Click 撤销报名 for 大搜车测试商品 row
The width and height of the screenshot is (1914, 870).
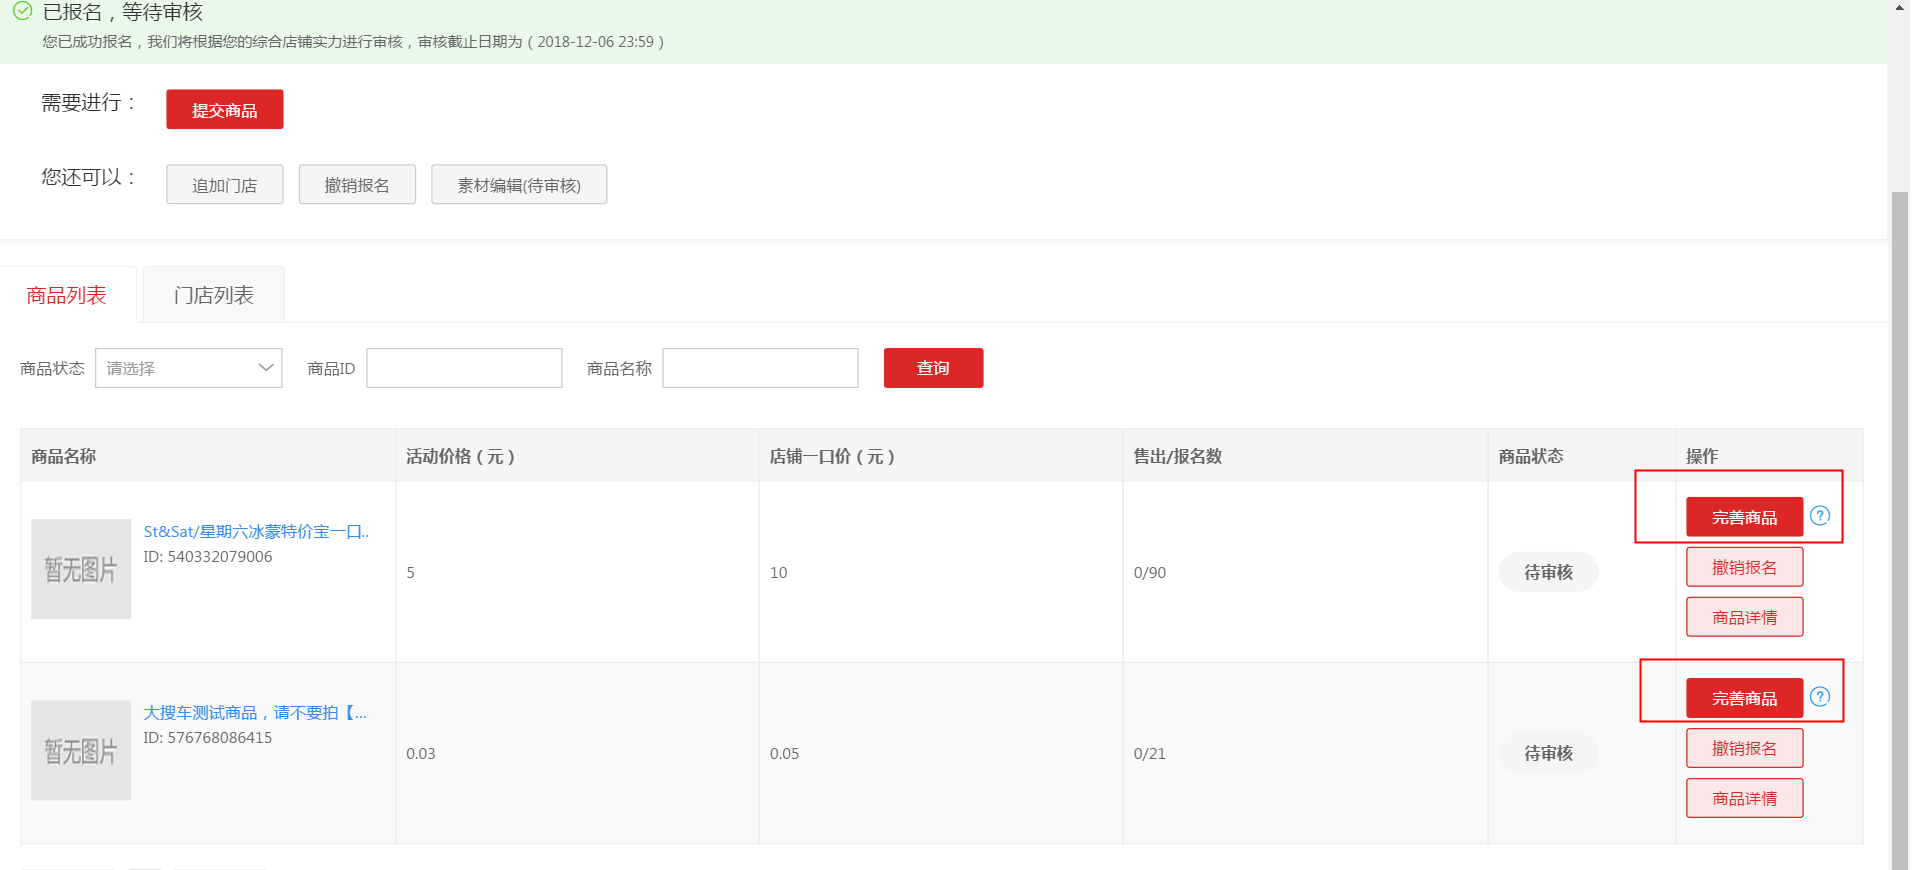click(1743, 748)
